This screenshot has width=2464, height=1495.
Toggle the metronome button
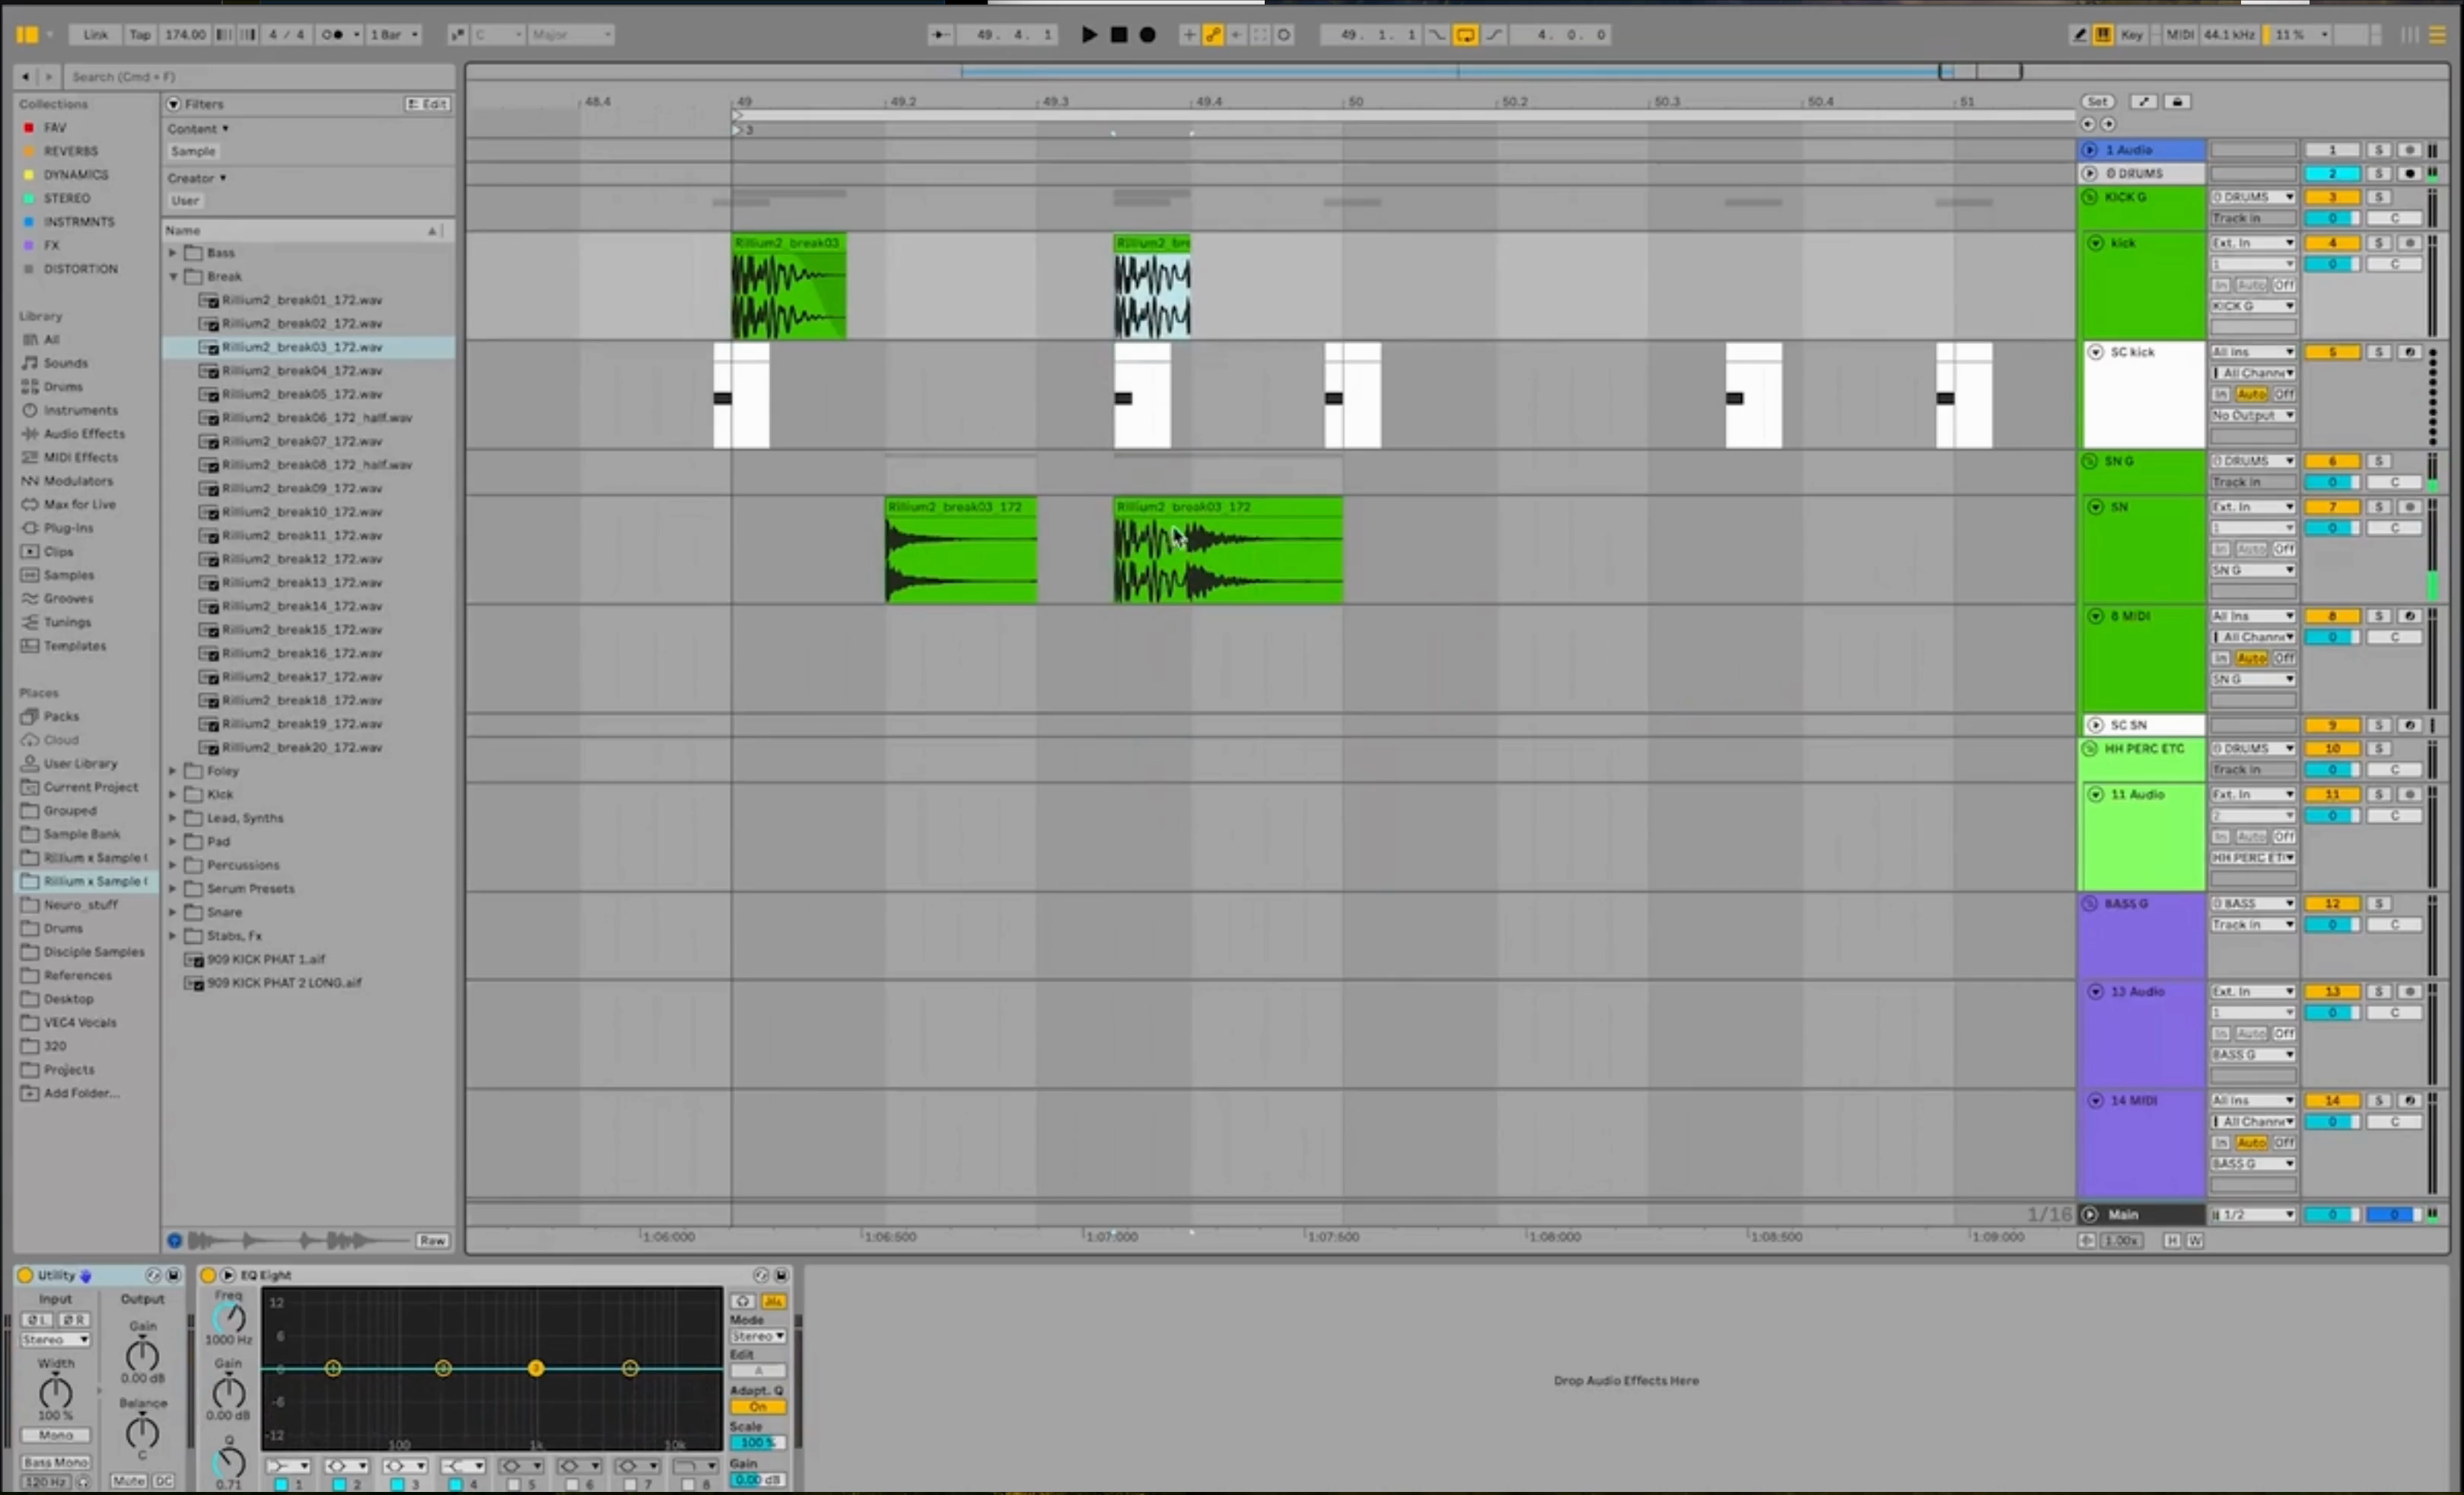(x=334, y=35)
